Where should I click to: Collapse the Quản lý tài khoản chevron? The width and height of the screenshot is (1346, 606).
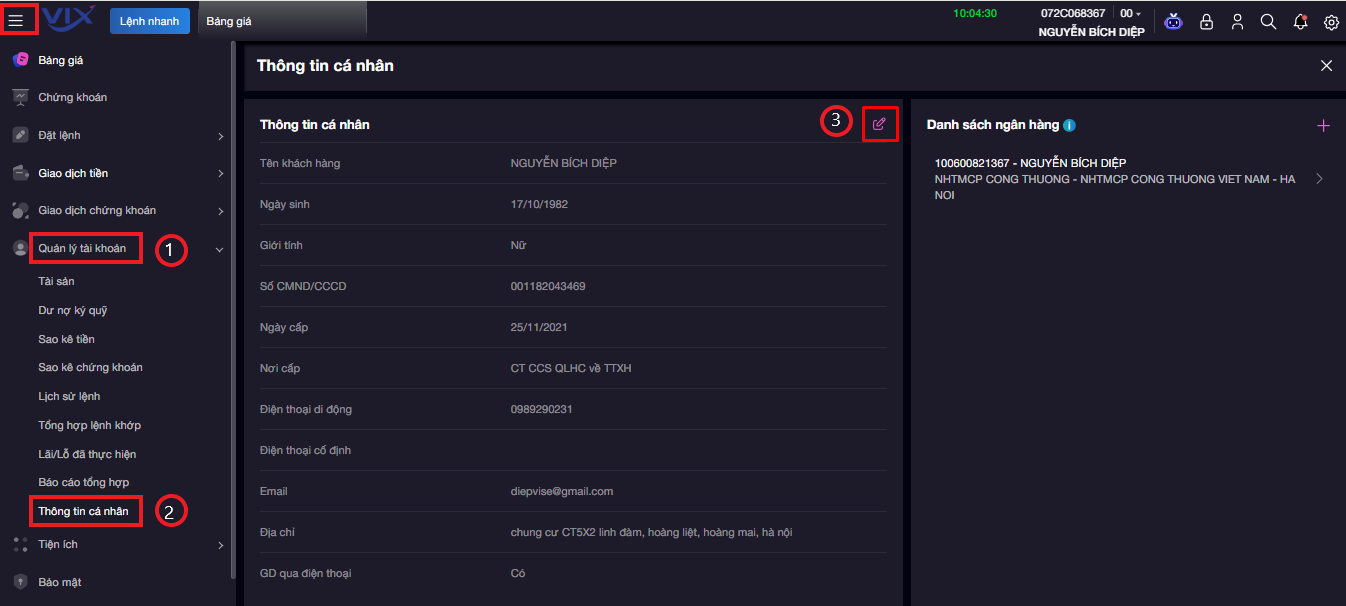click(x=220, y=249)
